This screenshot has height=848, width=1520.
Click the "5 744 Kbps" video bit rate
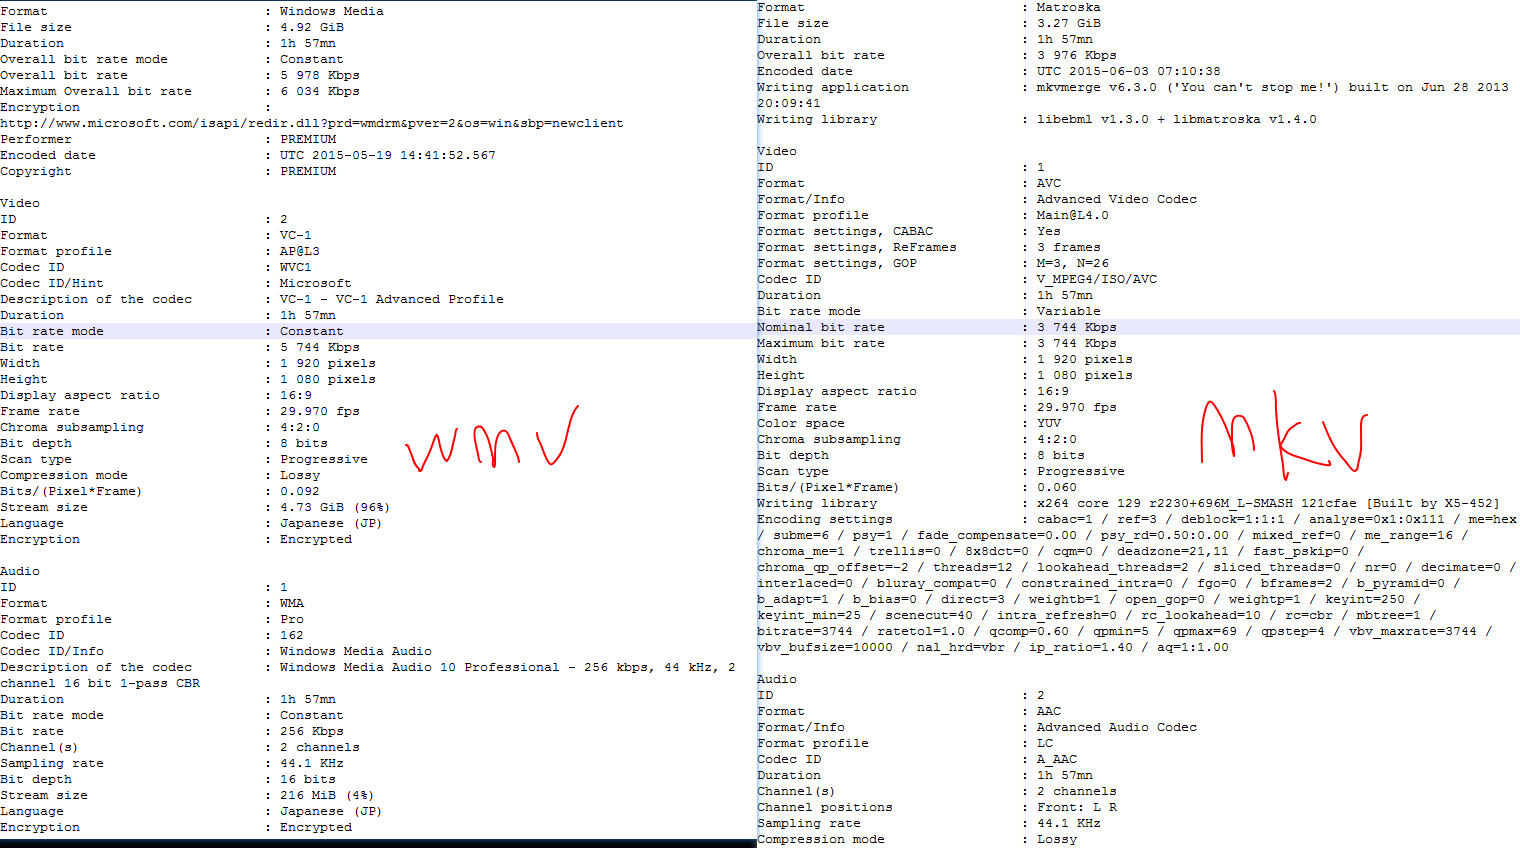(x=319, y=347)
